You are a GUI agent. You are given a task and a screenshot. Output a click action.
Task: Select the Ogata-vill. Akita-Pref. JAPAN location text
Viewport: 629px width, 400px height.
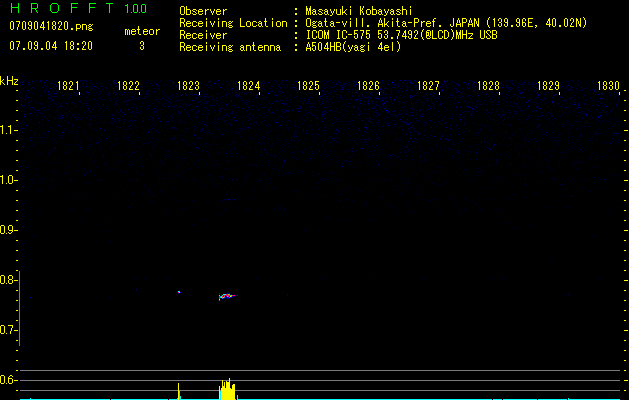(x=446, y=23)
